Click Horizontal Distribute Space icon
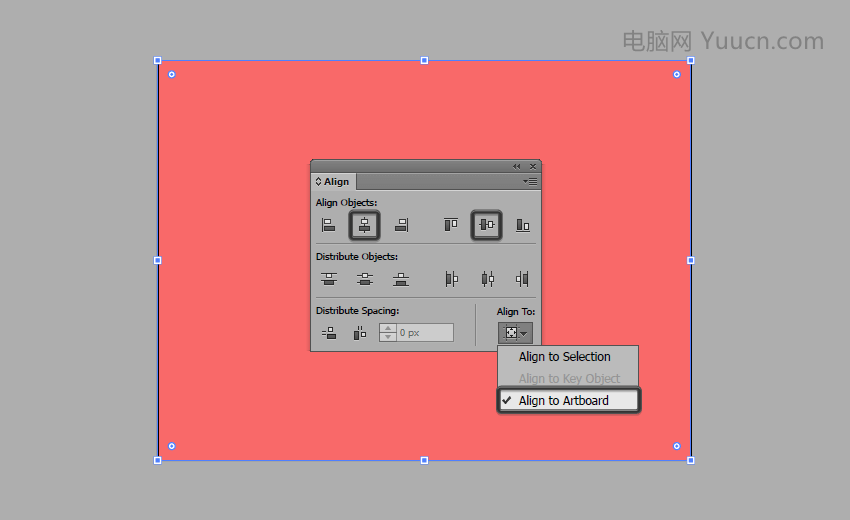 (359, 333)
